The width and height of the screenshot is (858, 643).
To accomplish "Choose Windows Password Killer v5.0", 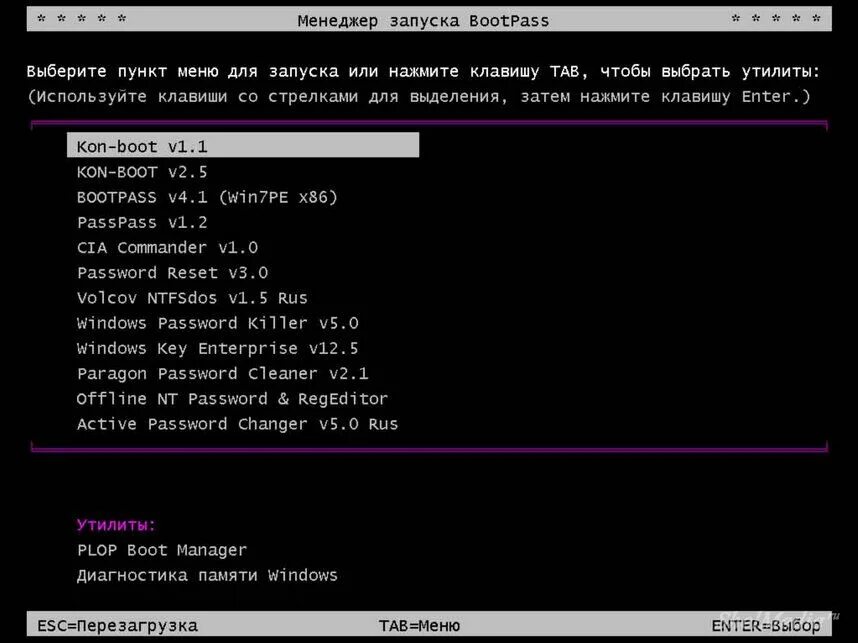I will tap(218, 323).
